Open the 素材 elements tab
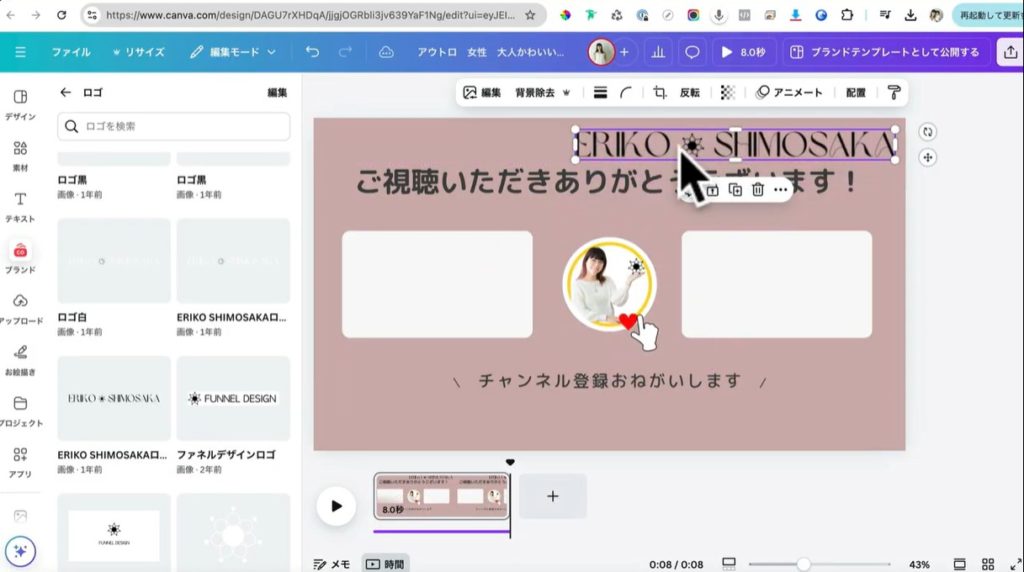 [x=20, y=157]
